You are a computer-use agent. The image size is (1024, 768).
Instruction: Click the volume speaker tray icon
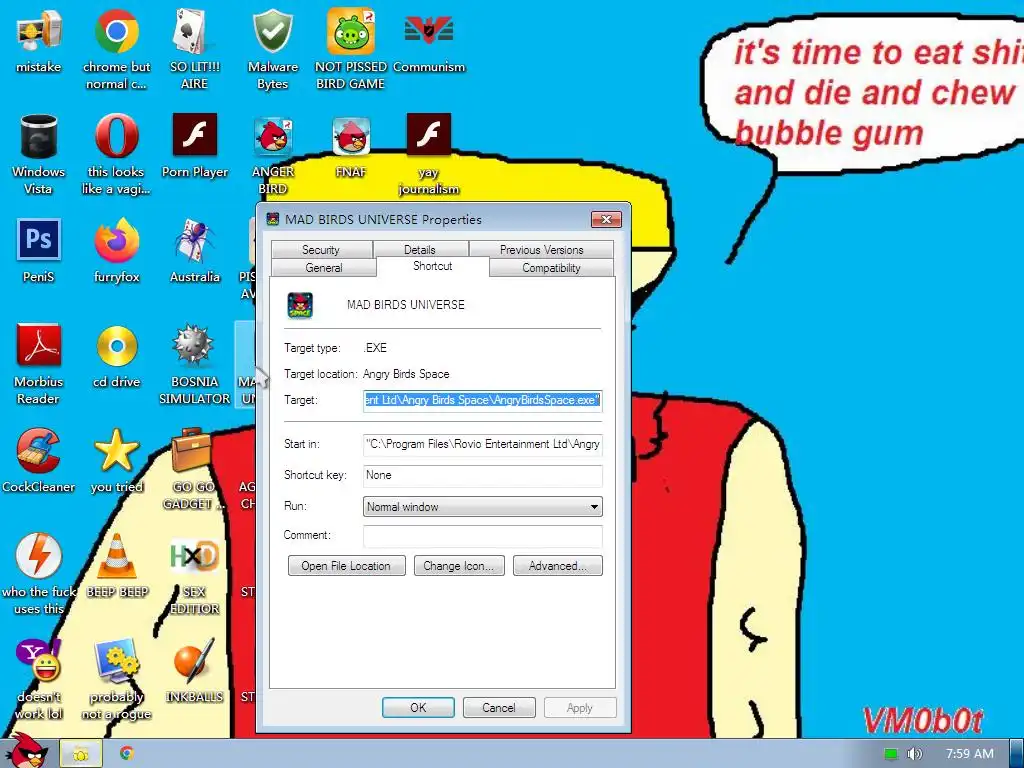915,754
